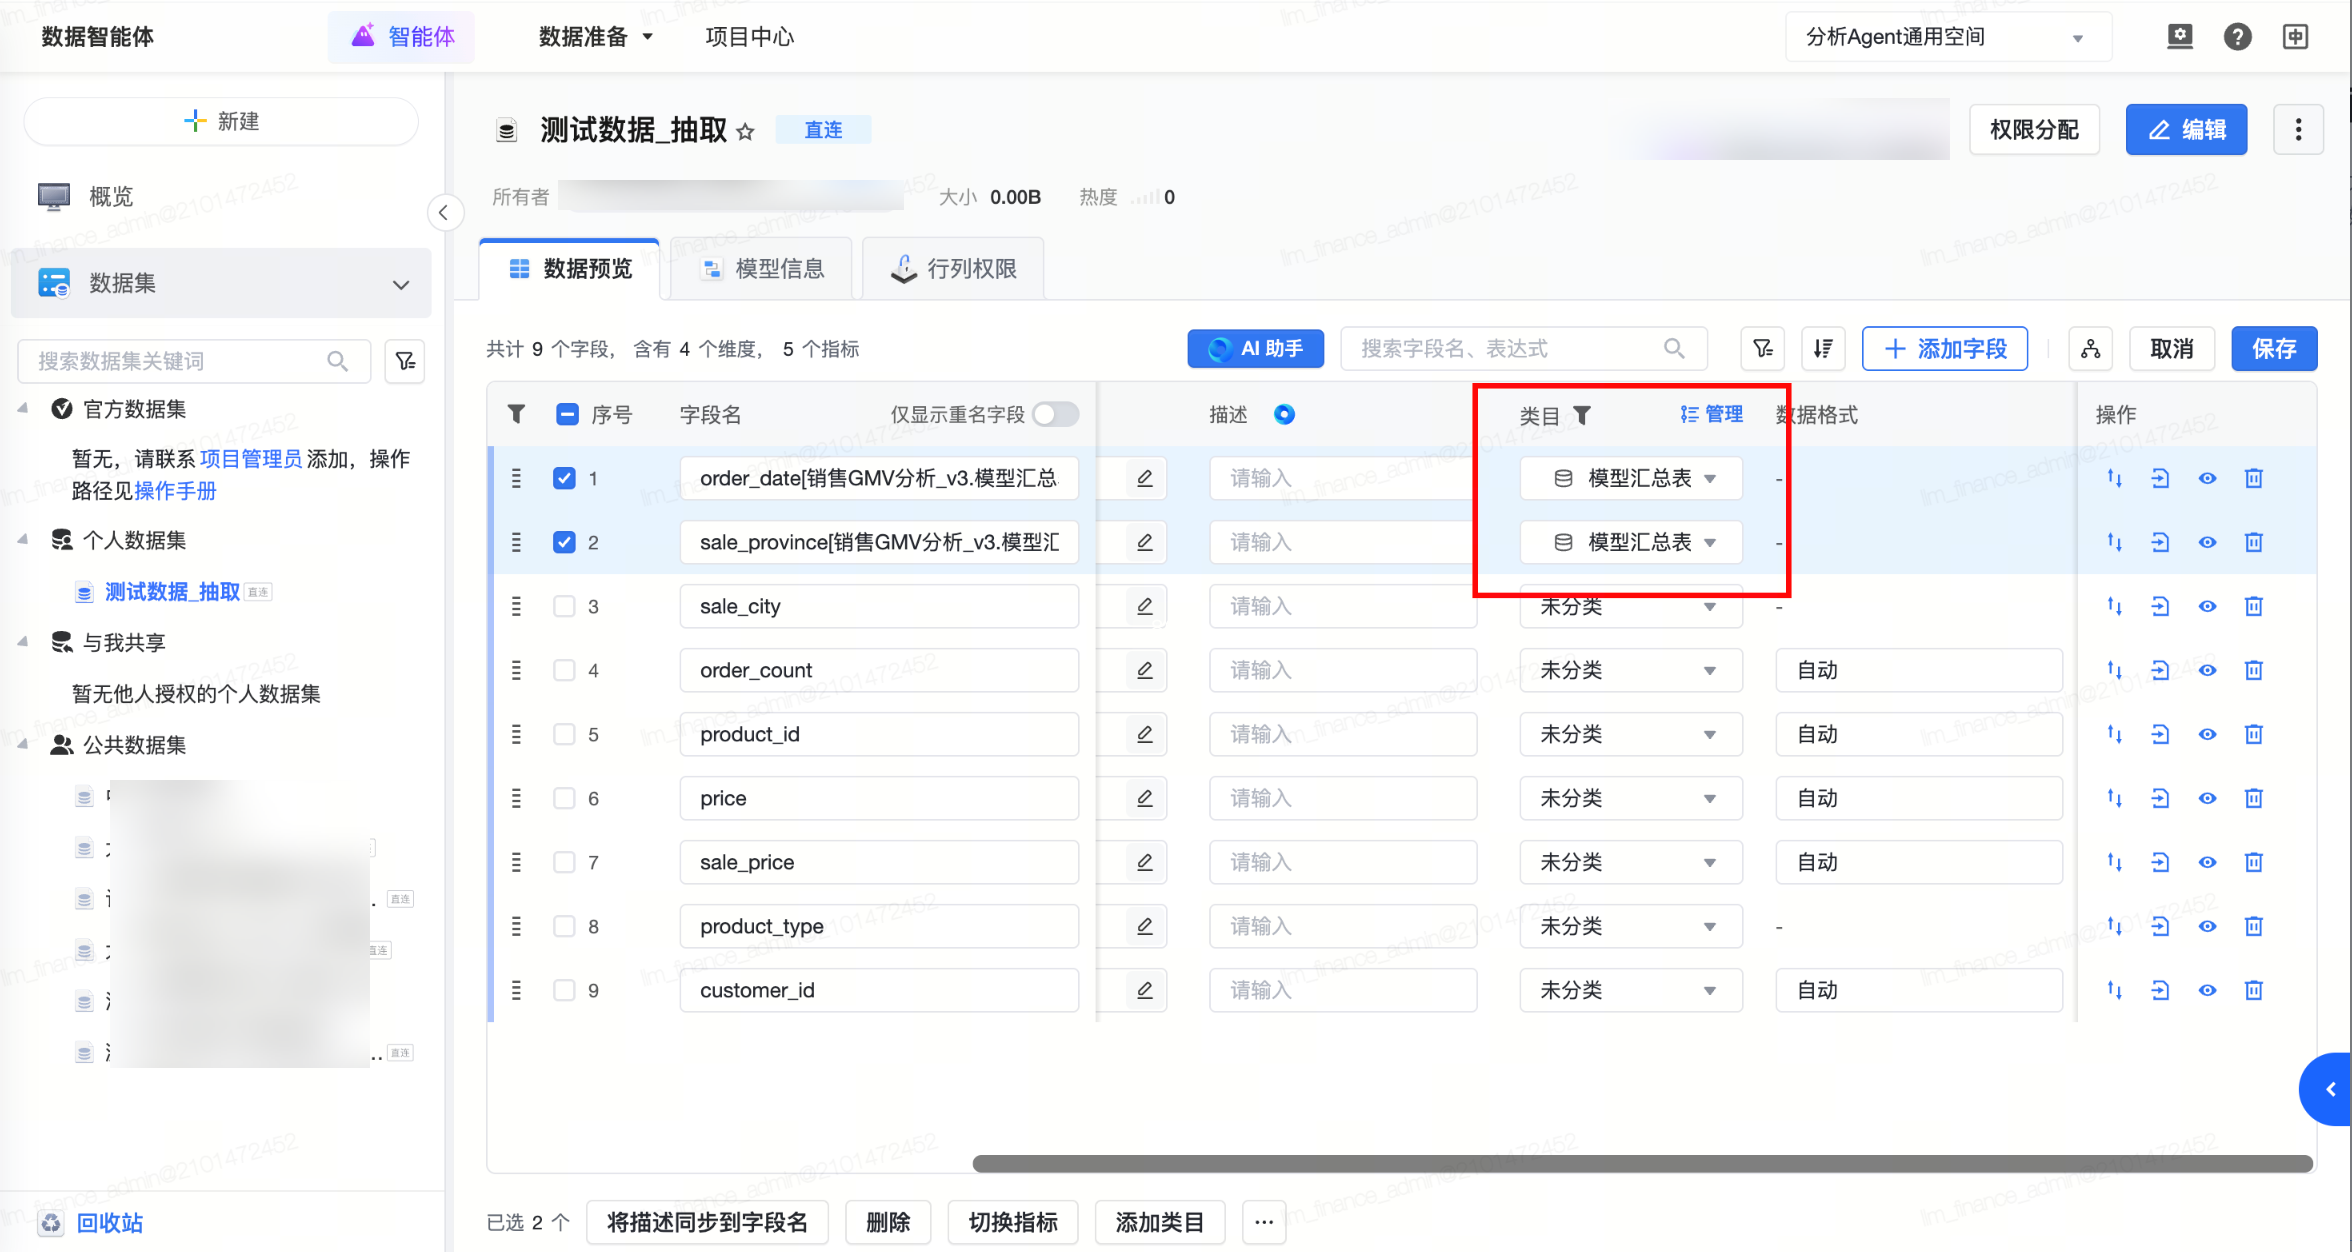Click the star to favorite dataset
2352x1252 pixels.
pos(745,131)
